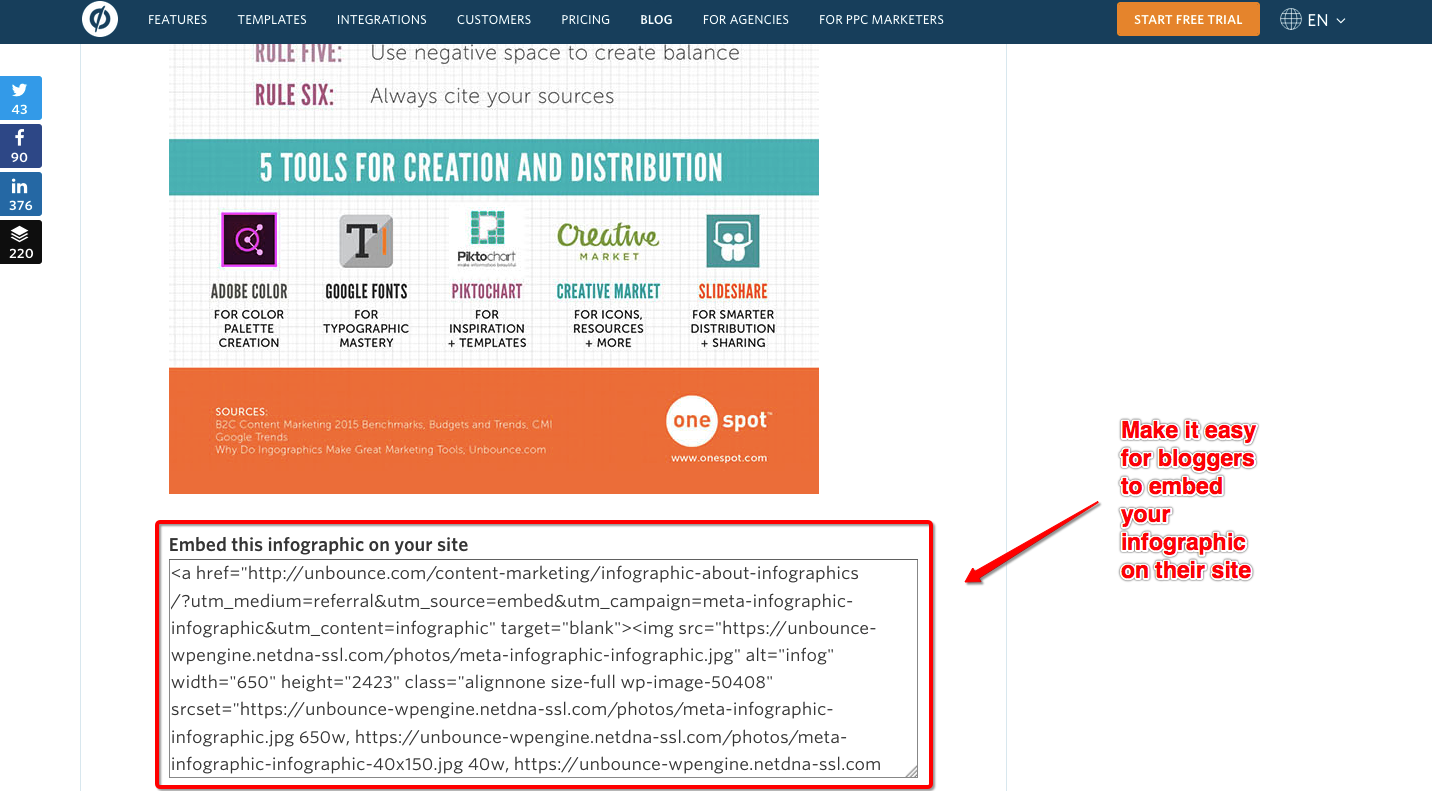This screenshot has width=1432, height=791.
Task: Click the SlideShare icon in infographic
Action: [733, 241]
